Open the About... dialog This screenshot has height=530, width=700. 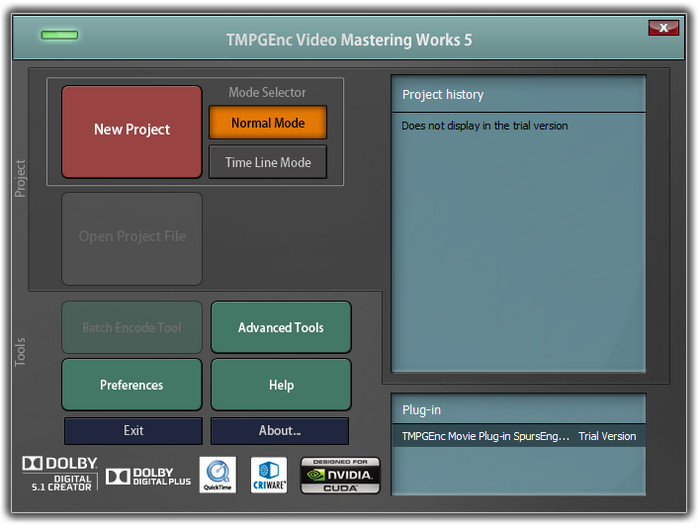coord(279,430)
